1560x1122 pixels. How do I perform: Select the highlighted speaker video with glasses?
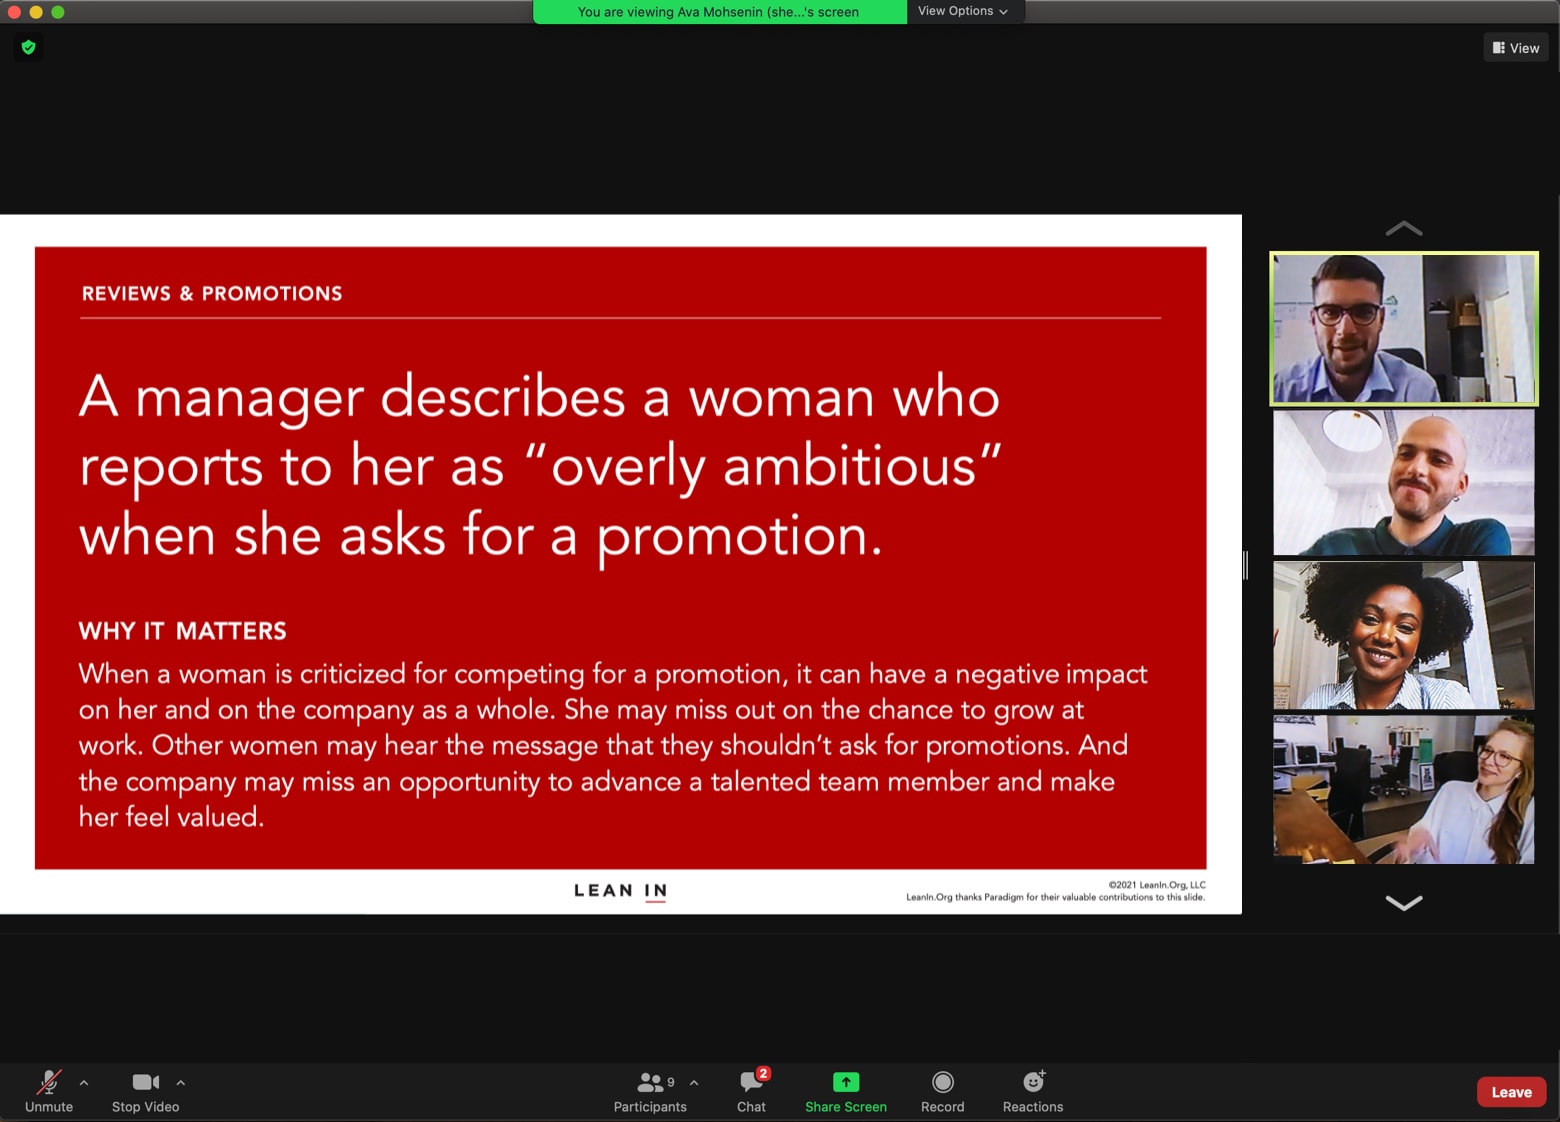(1403, 328)
